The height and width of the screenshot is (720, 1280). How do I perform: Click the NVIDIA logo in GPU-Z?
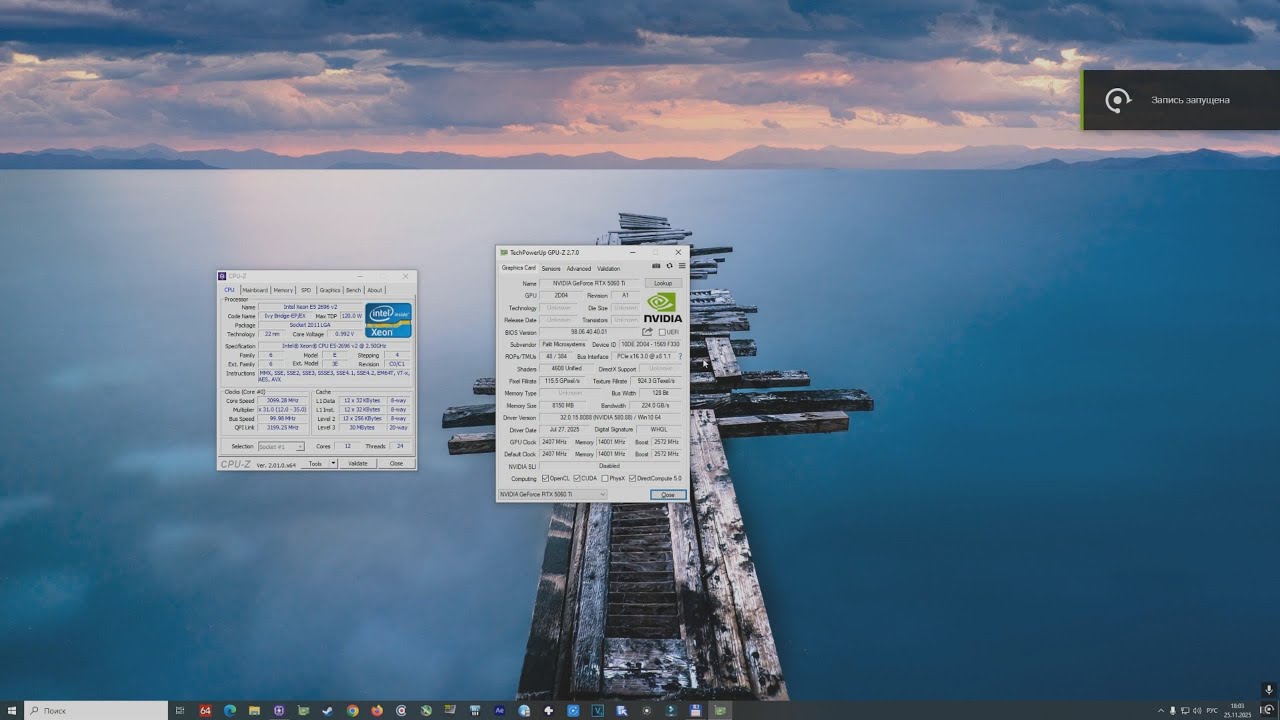[663, 307]
